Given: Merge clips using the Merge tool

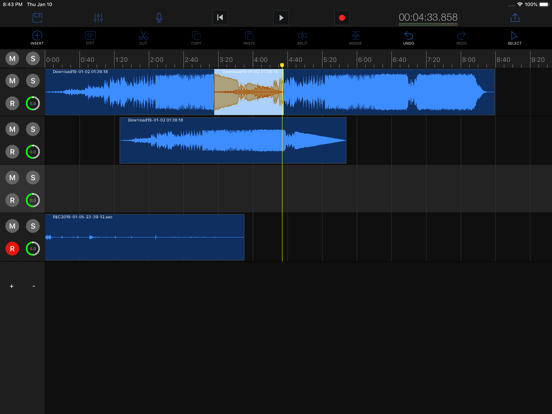Looking at the screenshot, I should pyautogui.click(x=355, y=38).
